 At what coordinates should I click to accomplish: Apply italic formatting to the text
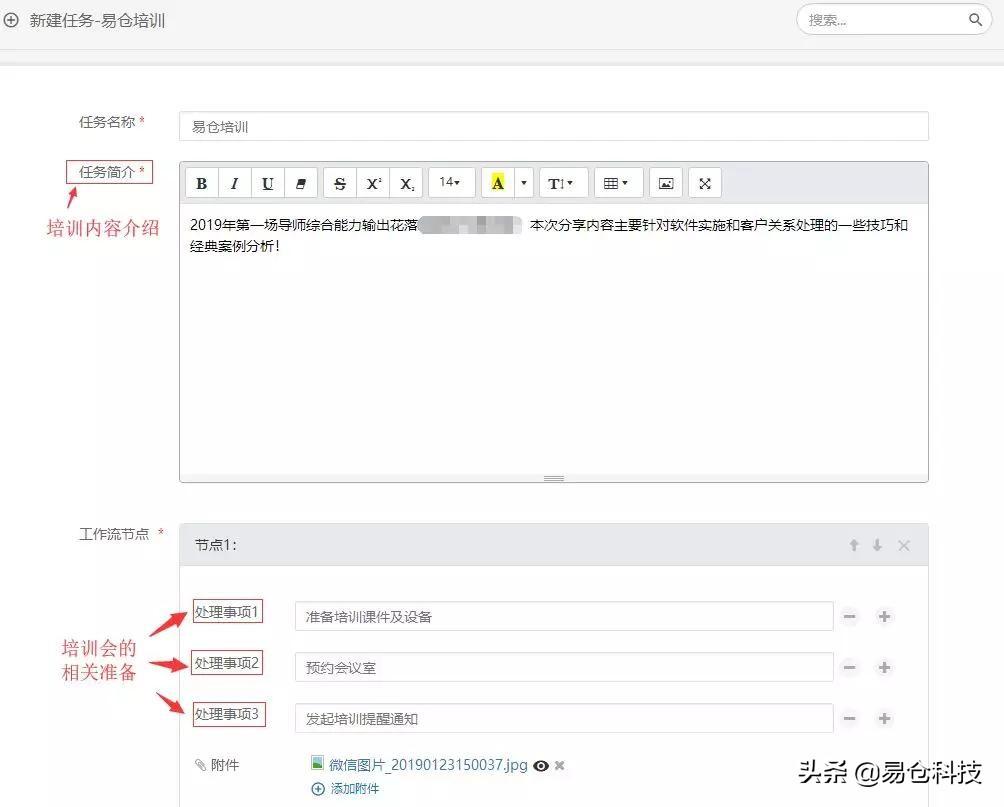[x=234, y=182]
